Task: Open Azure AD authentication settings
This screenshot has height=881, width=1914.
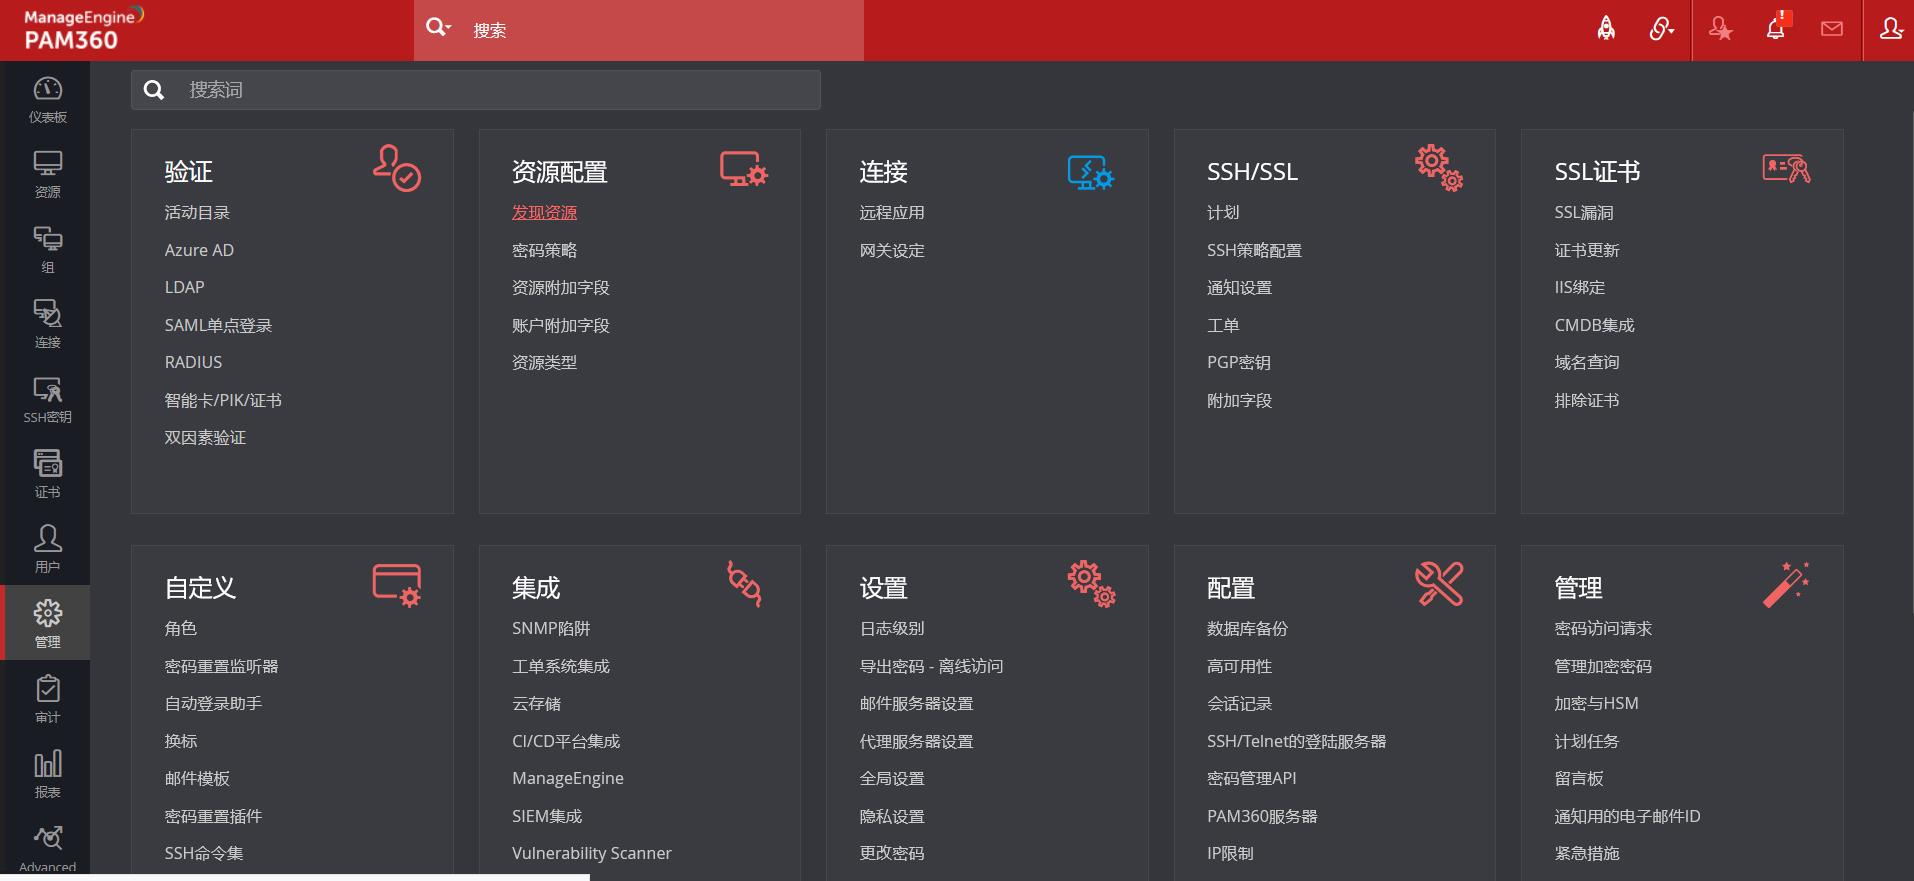Action: click(x=199, y=250)
